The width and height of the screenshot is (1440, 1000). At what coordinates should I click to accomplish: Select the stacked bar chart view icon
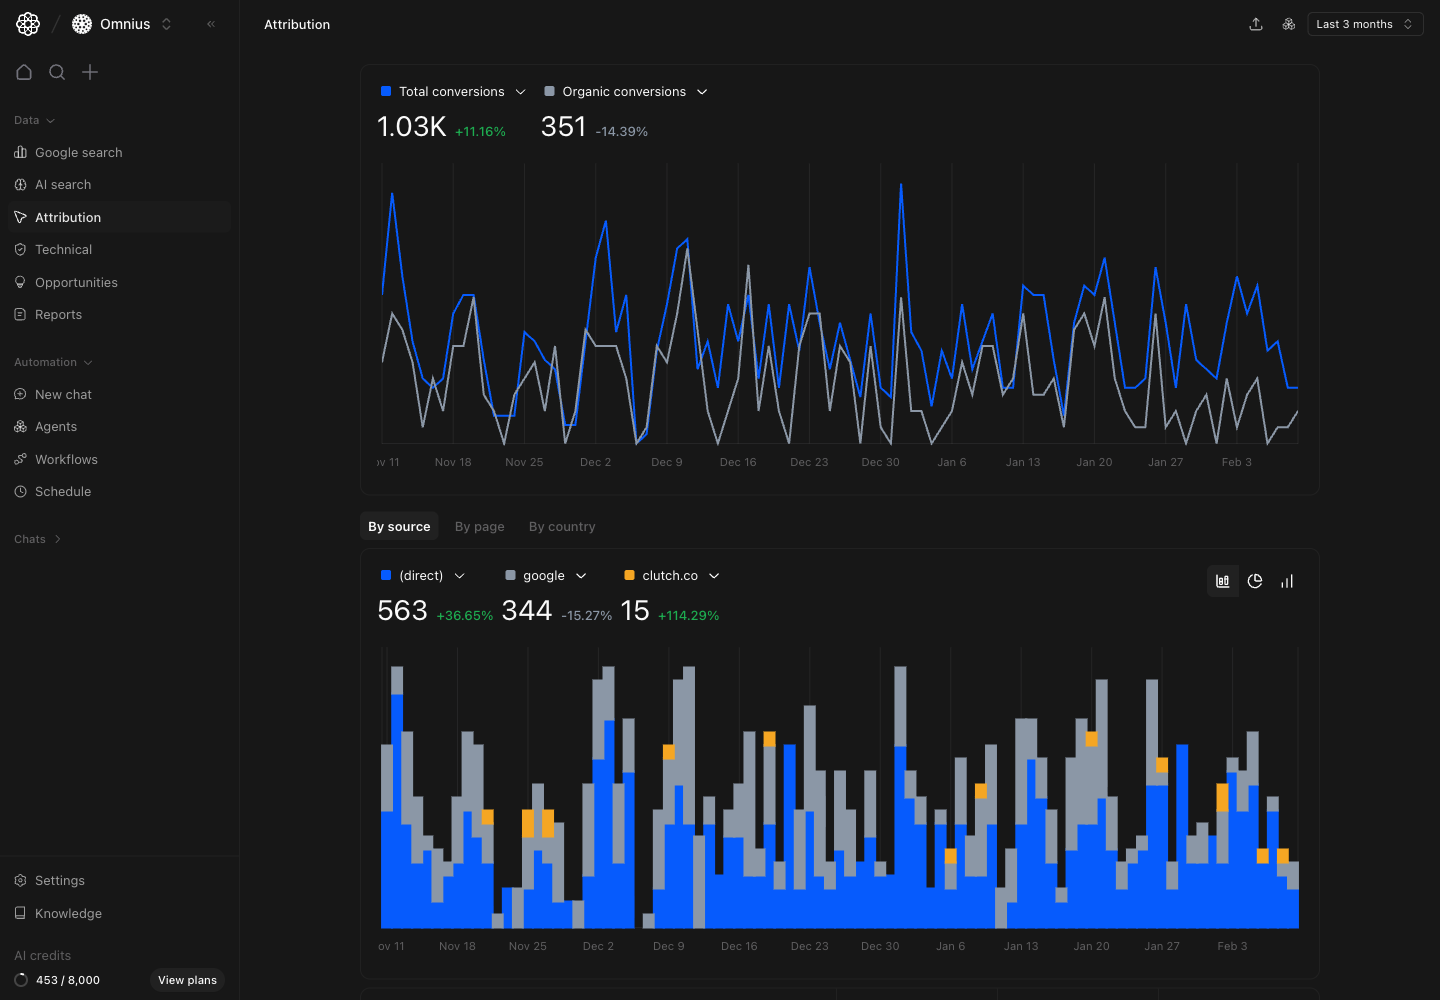click(1222, 580)
